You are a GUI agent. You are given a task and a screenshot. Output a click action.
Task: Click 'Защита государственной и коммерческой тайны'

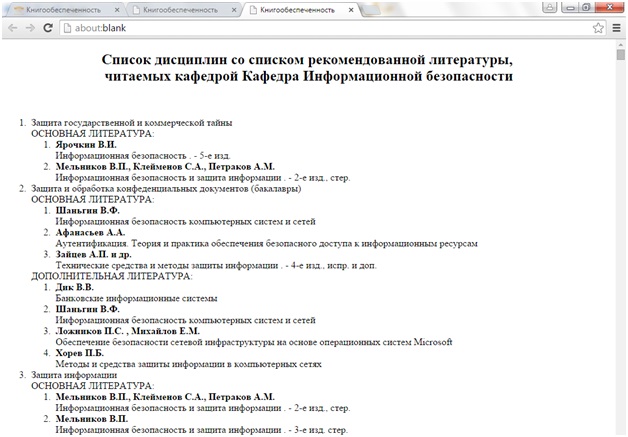[x=132, y=123]
